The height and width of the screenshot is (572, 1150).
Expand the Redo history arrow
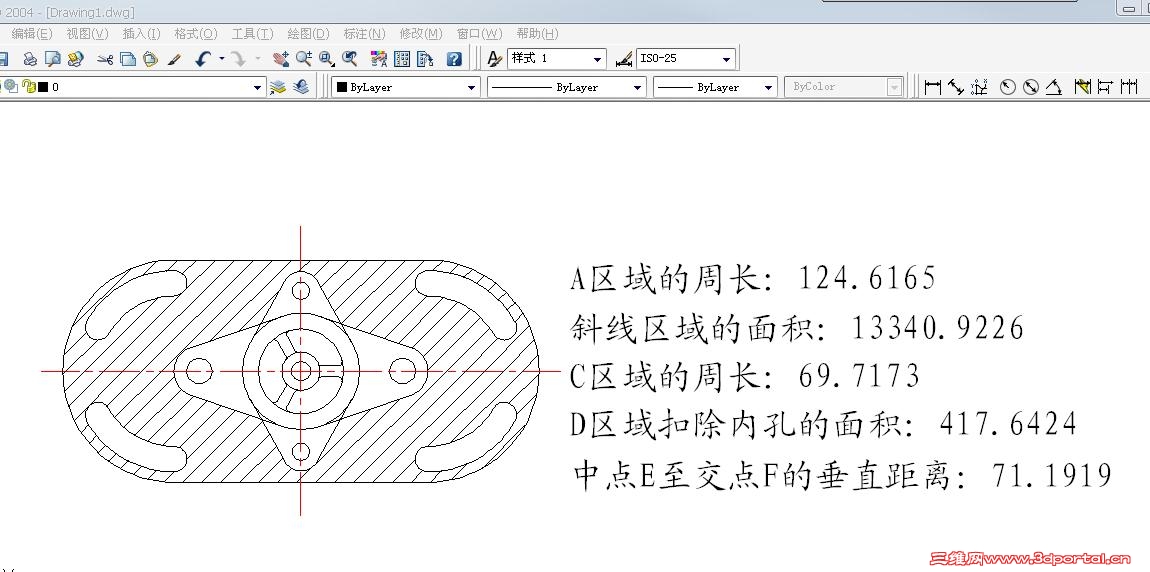[x=257, y=59]
